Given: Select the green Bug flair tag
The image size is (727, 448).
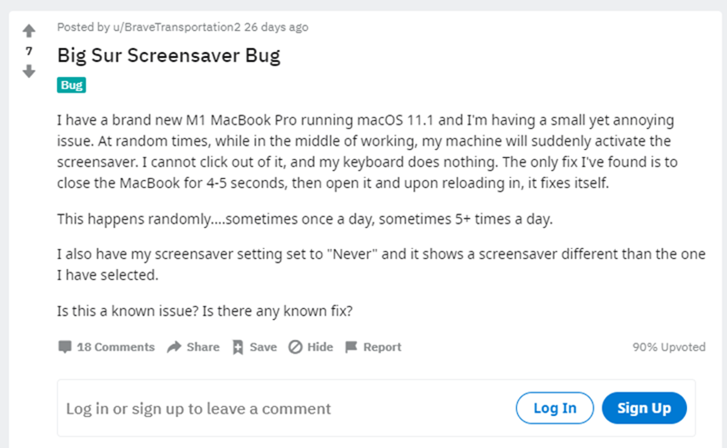Looking at the screenshot, I should [x=71, y=85].
